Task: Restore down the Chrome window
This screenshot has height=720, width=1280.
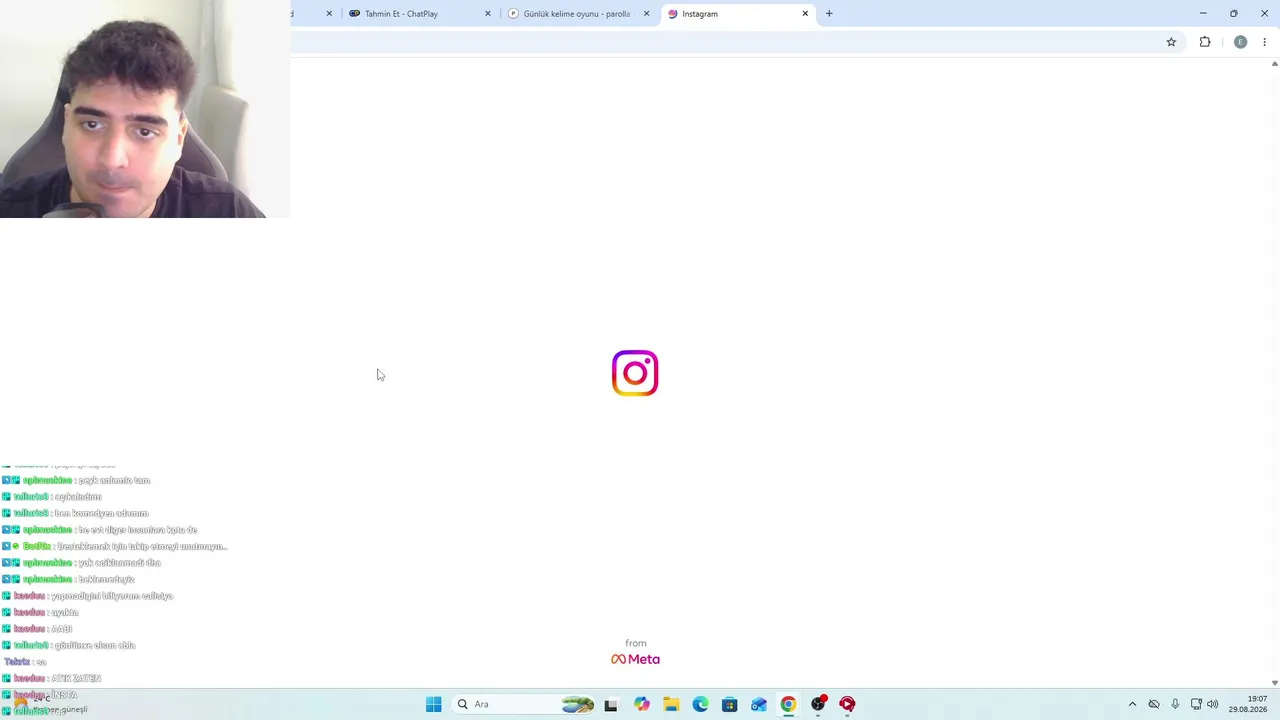Action: pyautogui.click(x=1234, y=13)
